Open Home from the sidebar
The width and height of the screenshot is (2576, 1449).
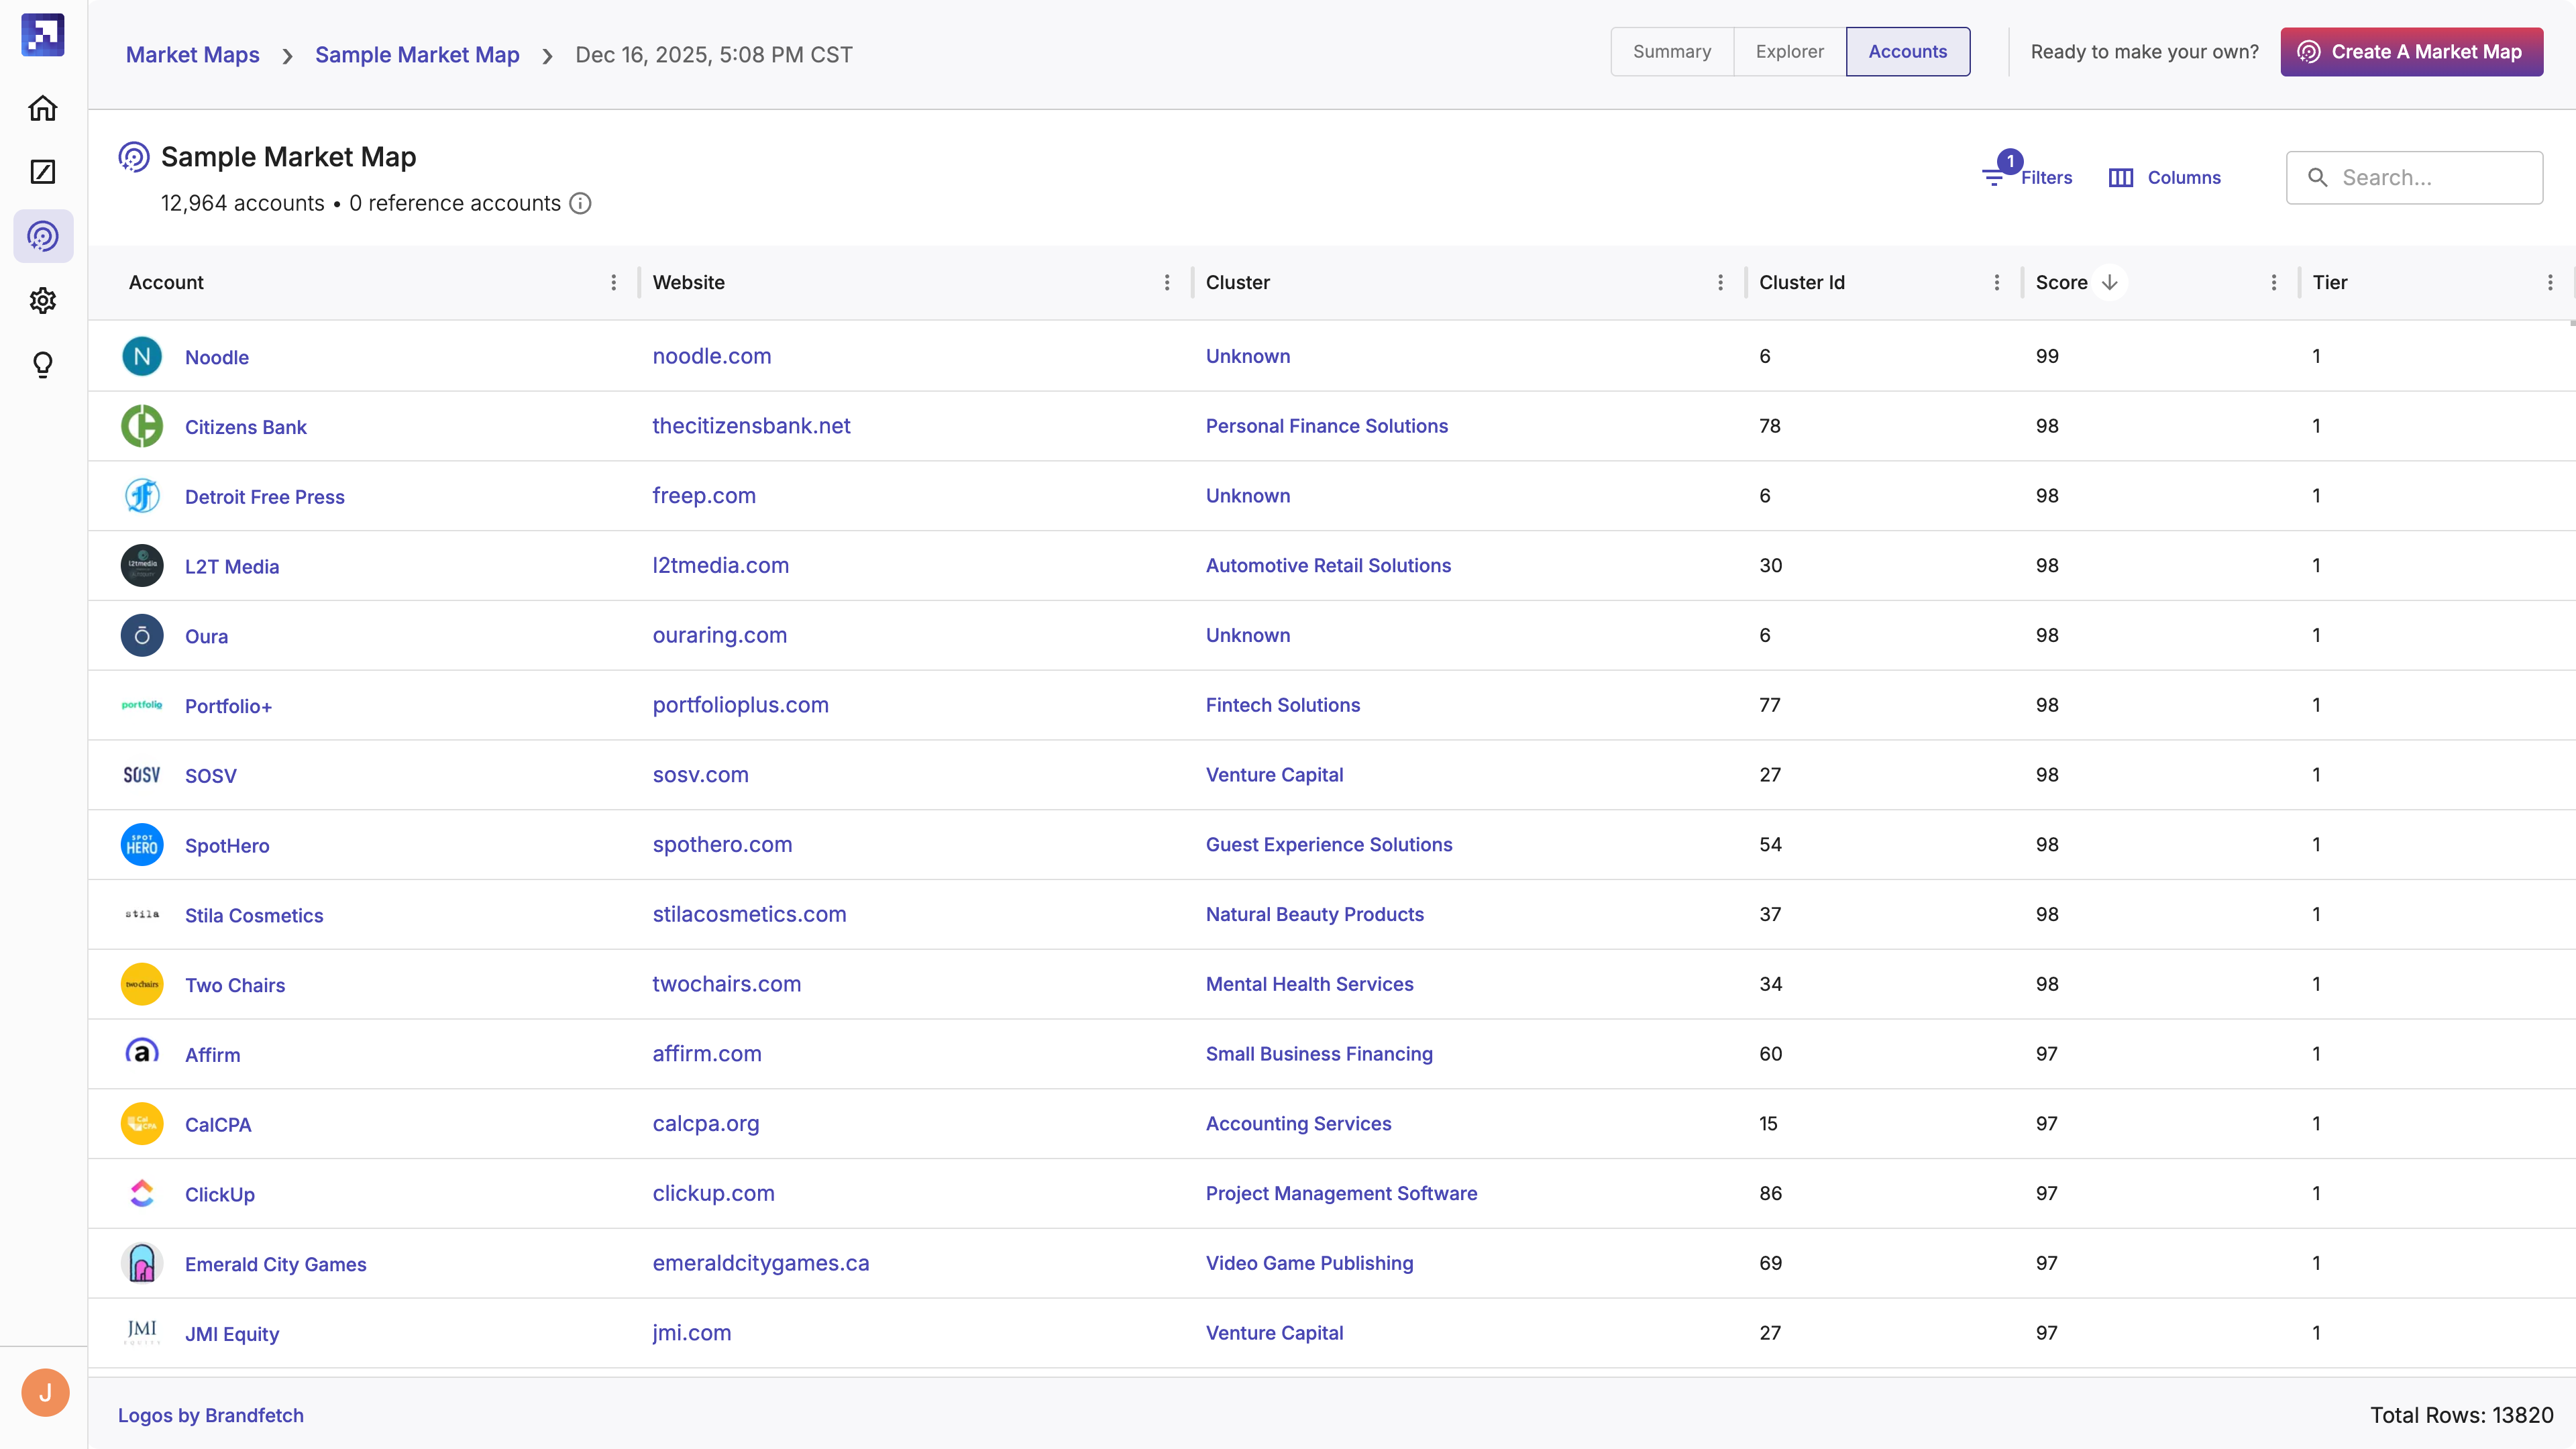pyautogui.click(x=43, y=108)
